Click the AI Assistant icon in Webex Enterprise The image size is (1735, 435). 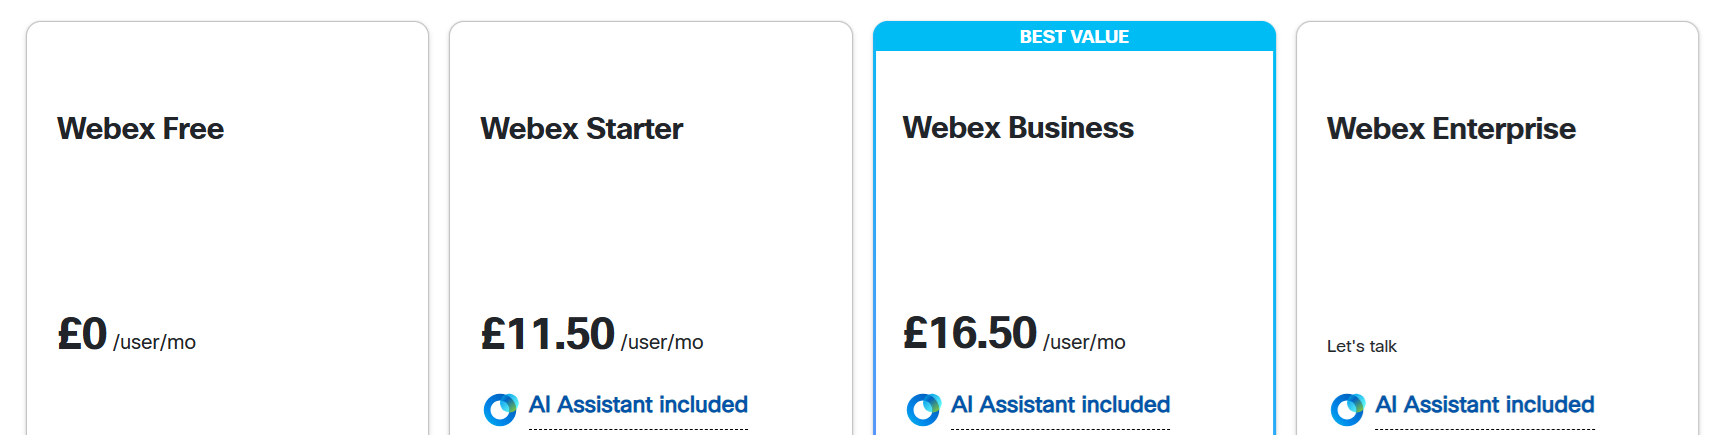click(1347, 408)
